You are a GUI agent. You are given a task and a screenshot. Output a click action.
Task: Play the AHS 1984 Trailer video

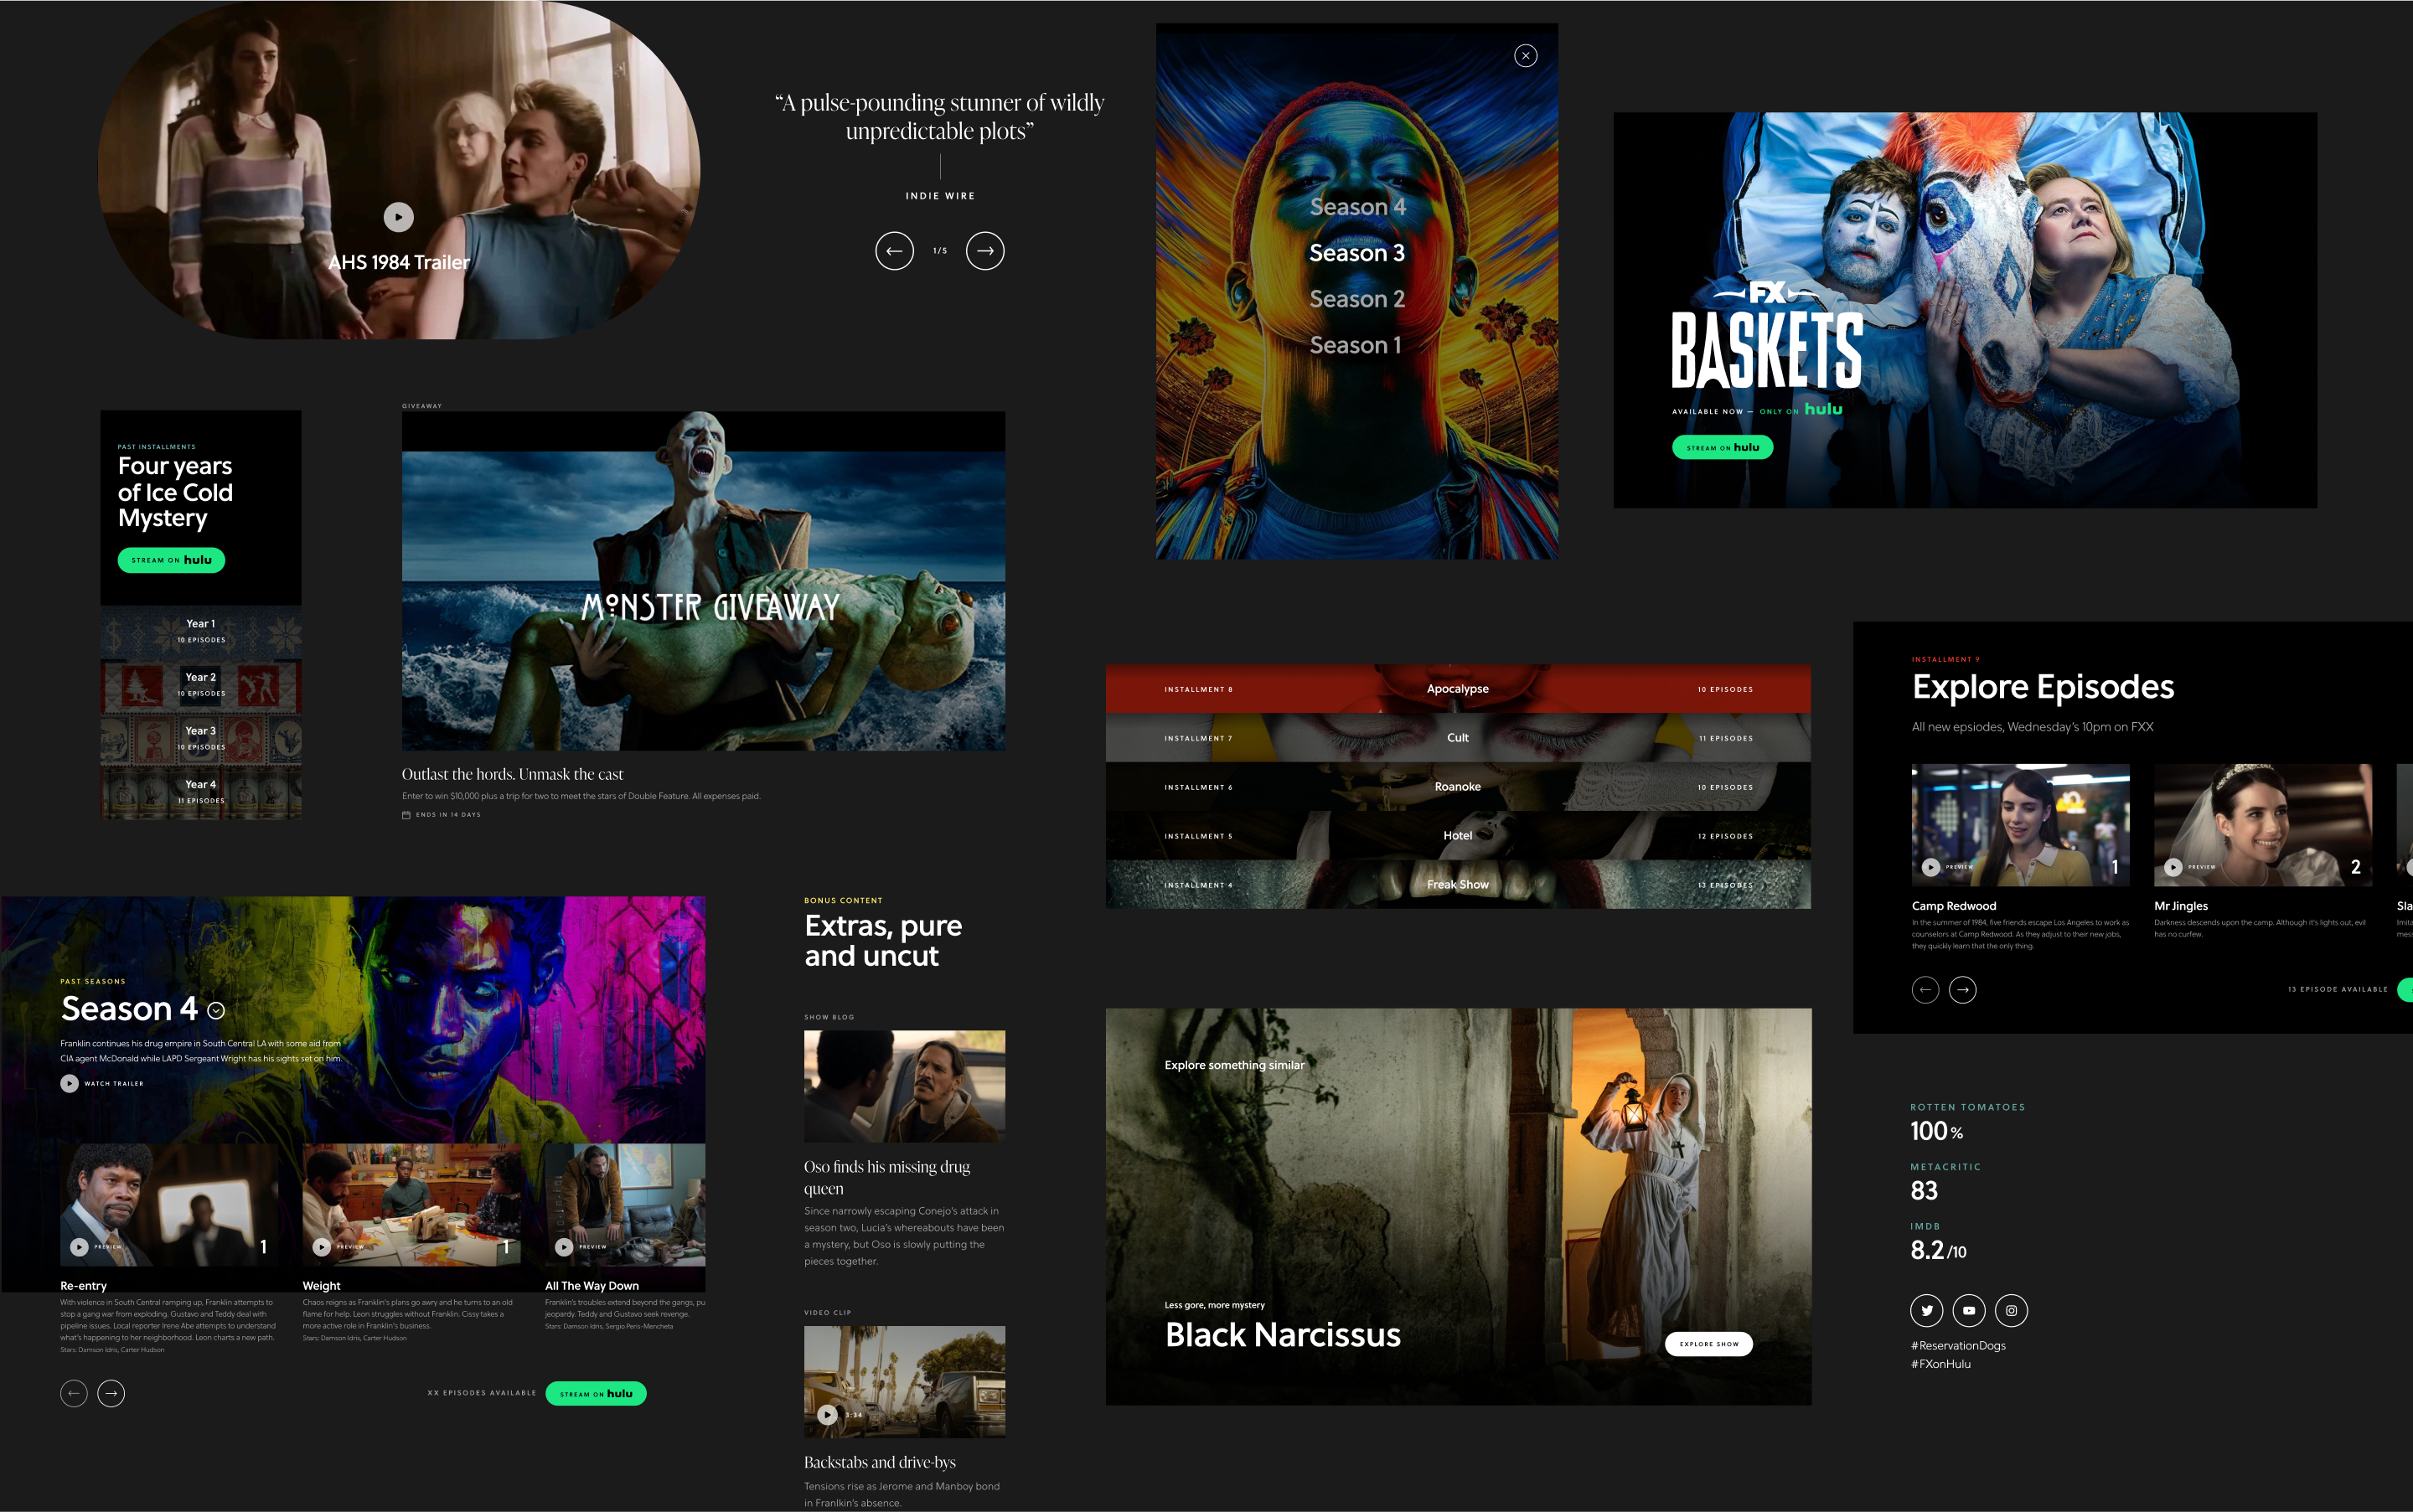pyautogui.click(x=398, y=217)
